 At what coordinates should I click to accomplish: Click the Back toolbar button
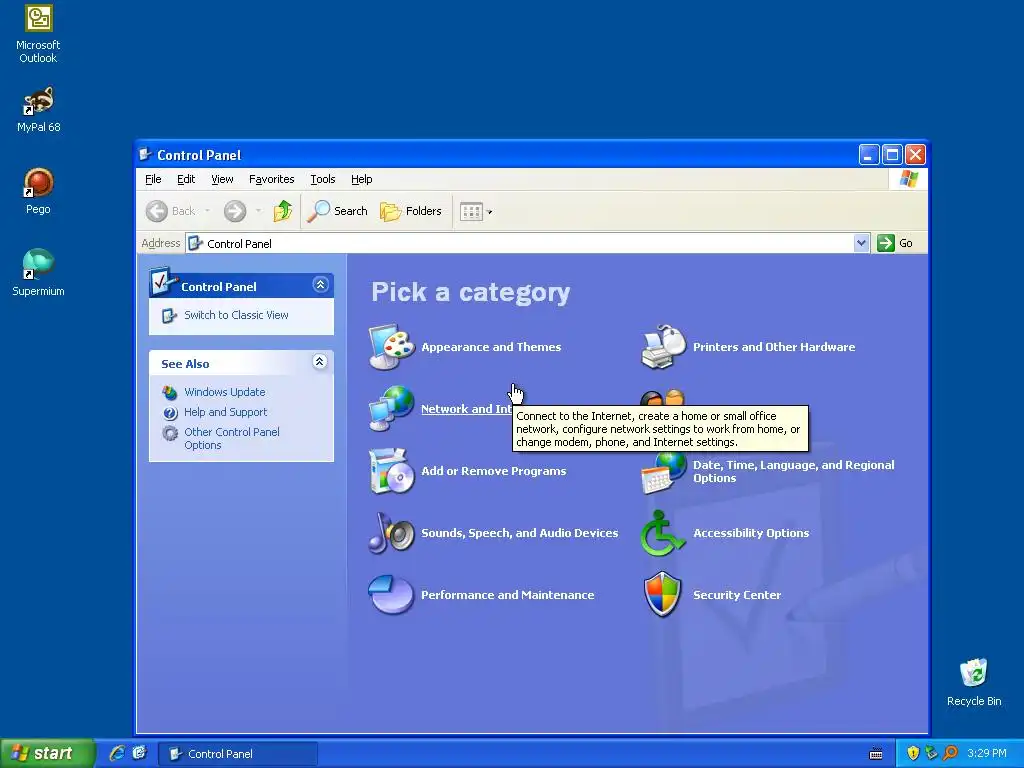[170, 211]
